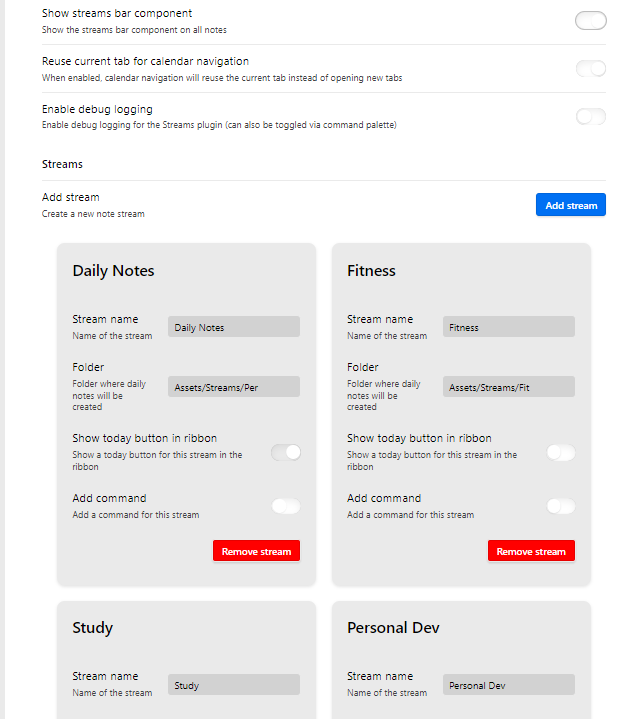Viewport: 625px width, 719px height.
Task: Select 'Enable debug logging' setting label
Action: click(97, 109)
